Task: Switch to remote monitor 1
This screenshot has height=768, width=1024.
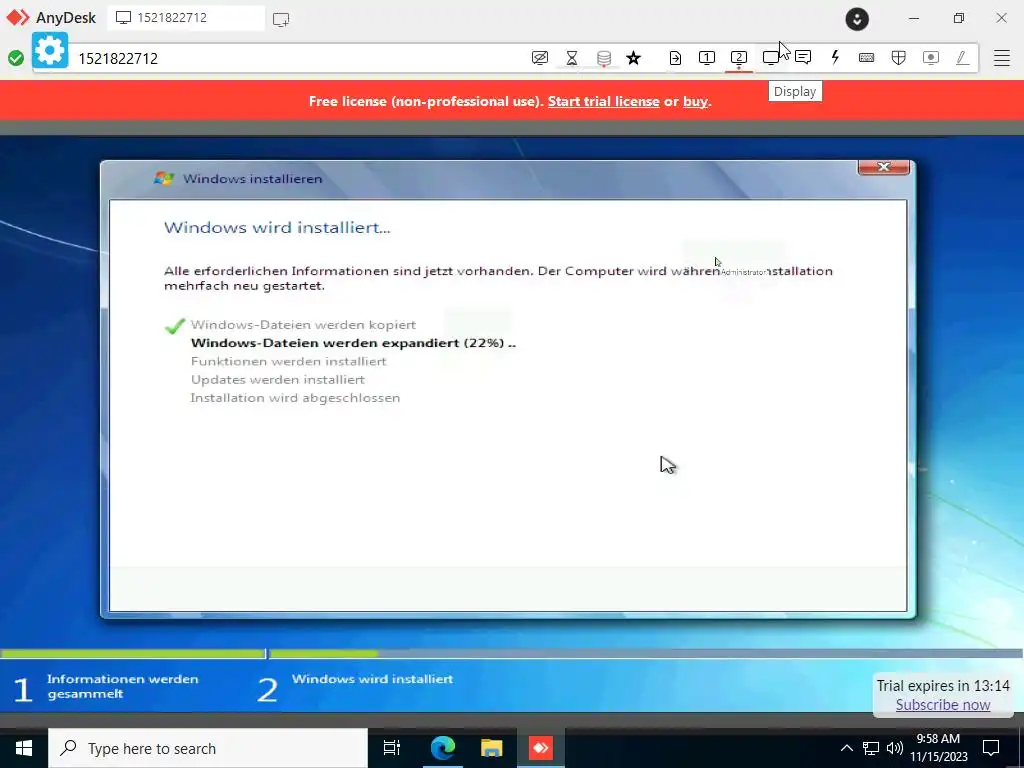Action: 707,58
